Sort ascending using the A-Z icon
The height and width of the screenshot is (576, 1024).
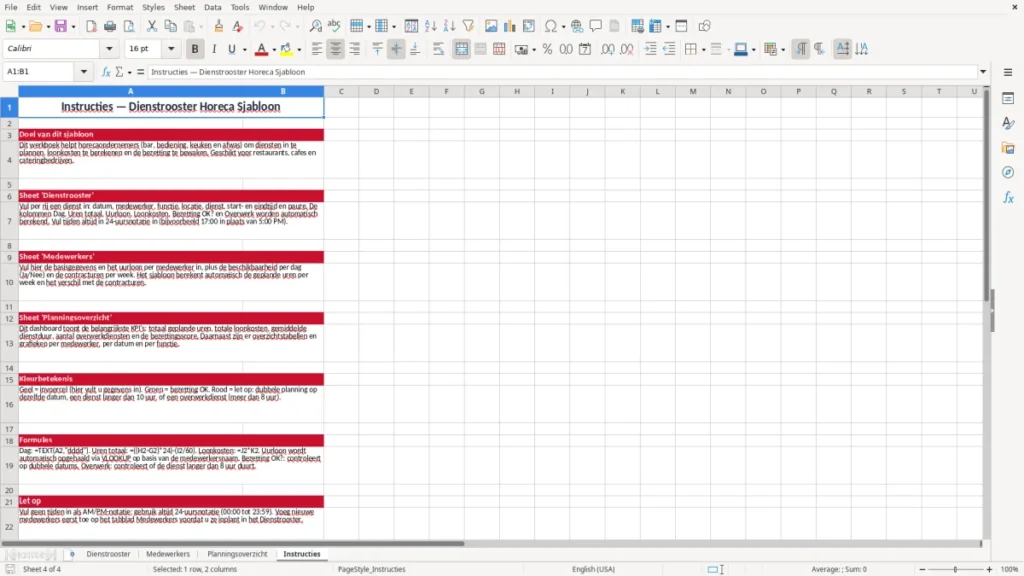[430, 26]
